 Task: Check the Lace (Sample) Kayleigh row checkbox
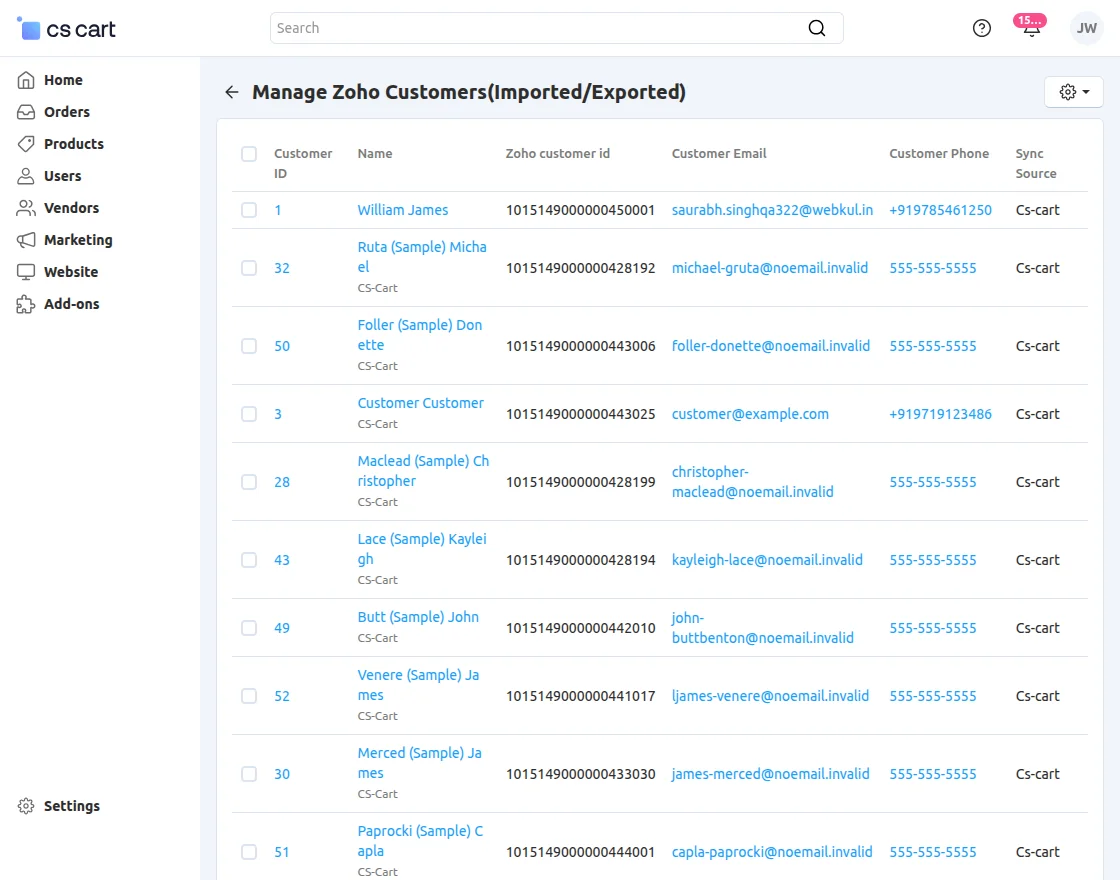point(249,560)
